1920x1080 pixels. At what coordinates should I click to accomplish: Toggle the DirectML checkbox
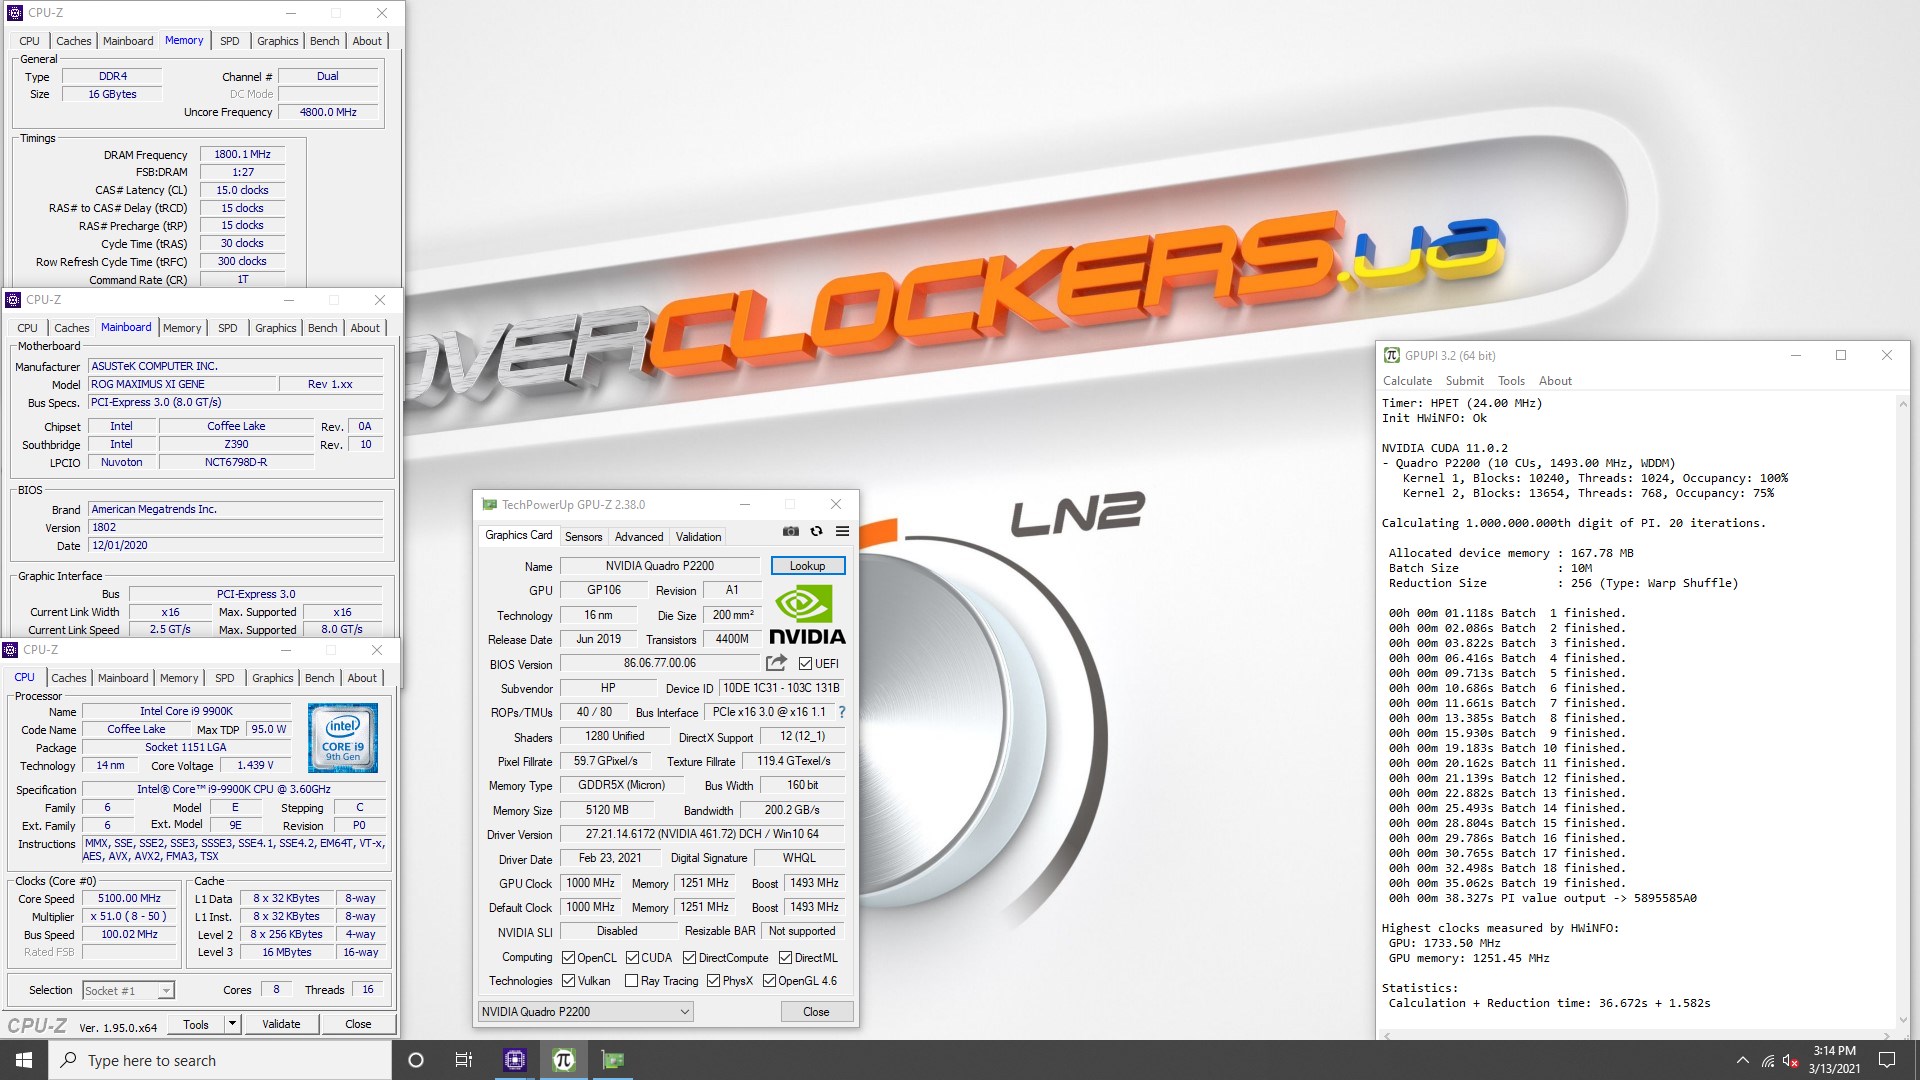(x=786, y=958)
